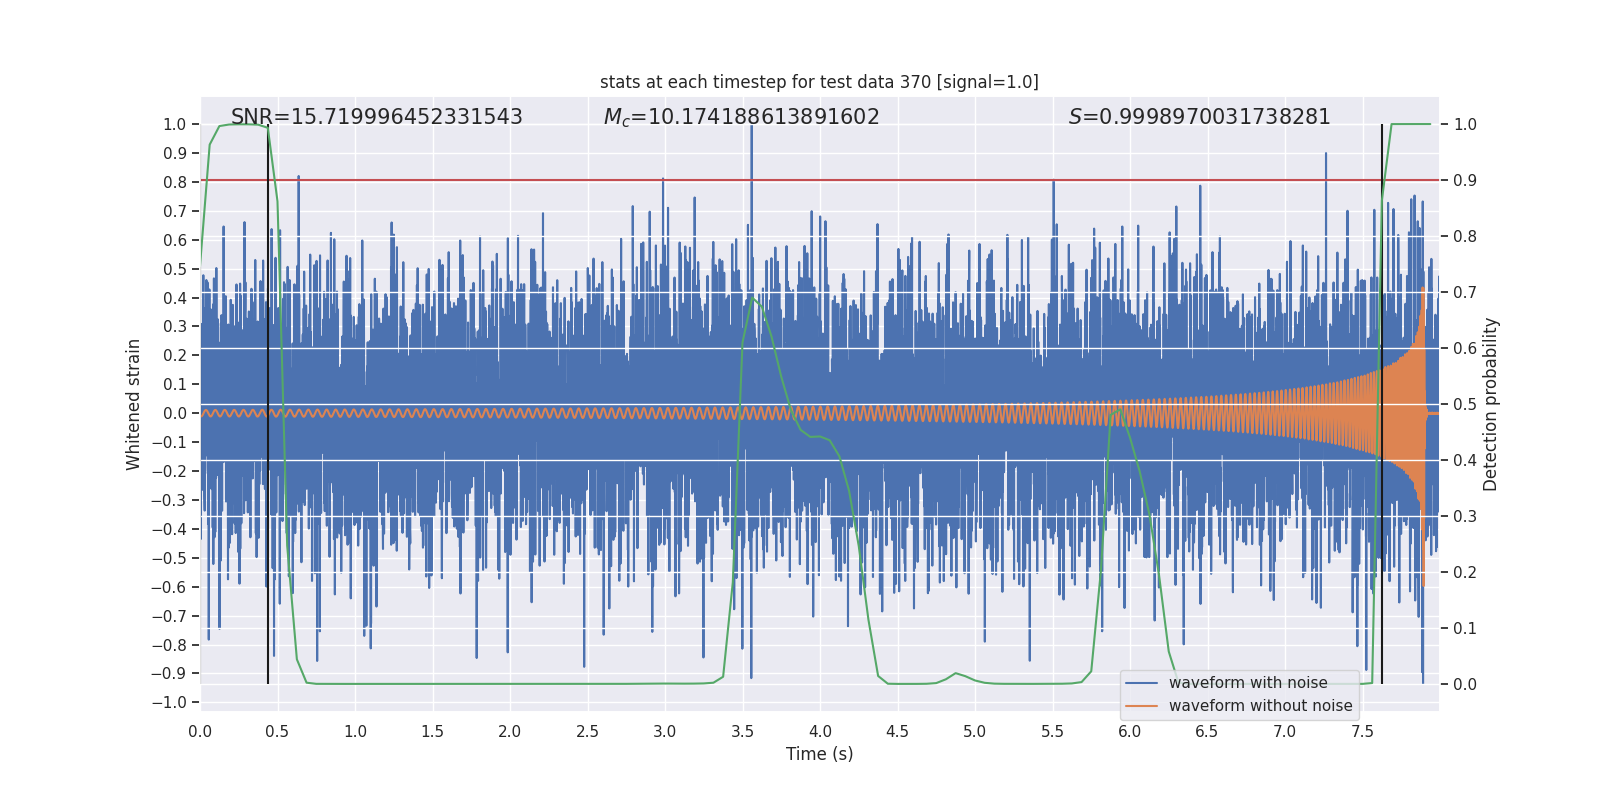Click the Mc=10.174188613891602 chirp mass annotation
This screenshot has height=800, width=1600.
coord(741,117)
